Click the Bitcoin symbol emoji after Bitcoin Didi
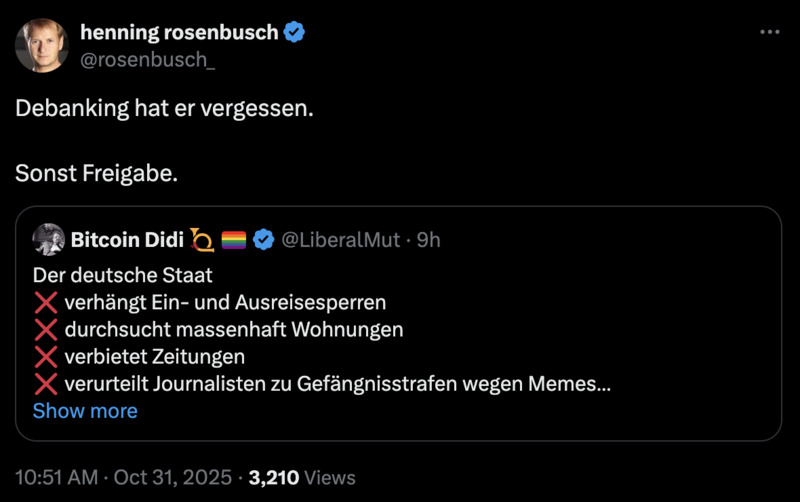The height and width of the screenshot is (502, 800). 202,240
